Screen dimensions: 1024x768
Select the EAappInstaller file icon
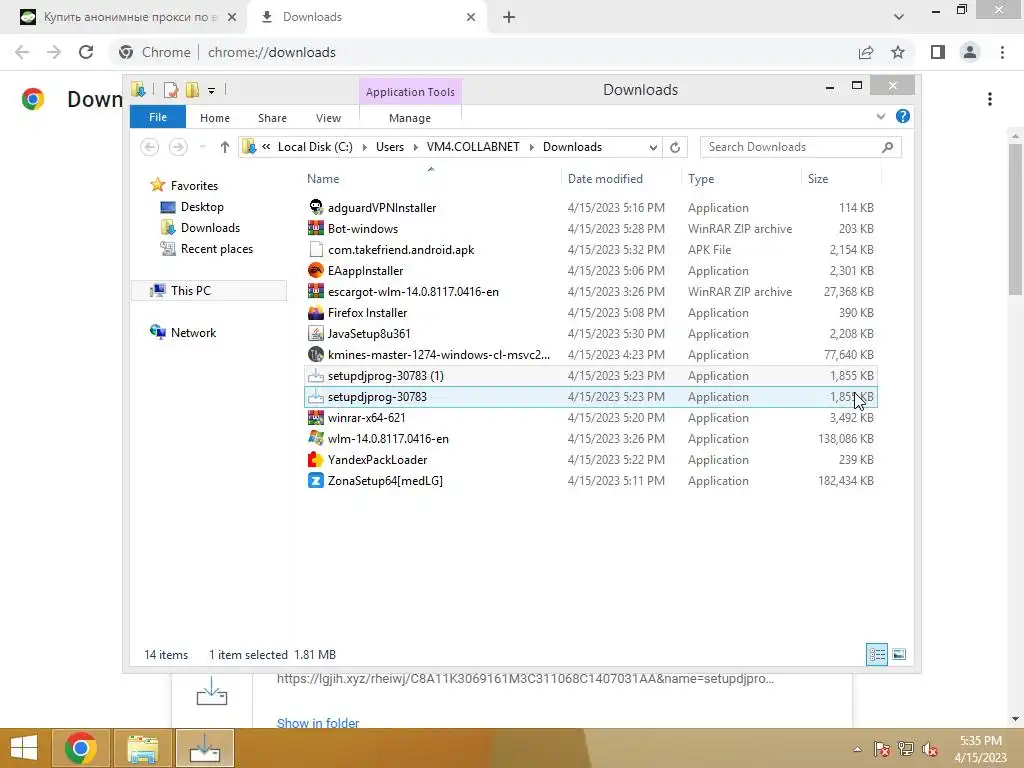click(316, 270)
